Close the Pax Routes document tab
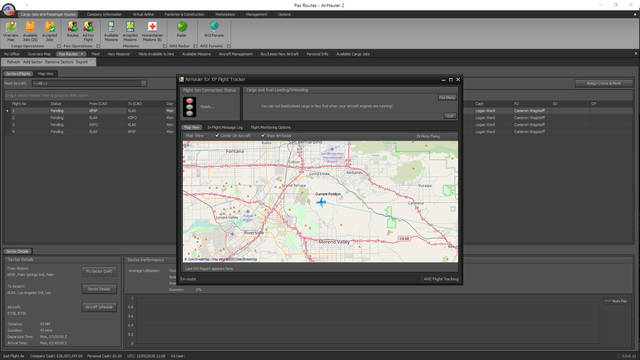The width and height of the screenshot is (640, 360). point(83,54)
